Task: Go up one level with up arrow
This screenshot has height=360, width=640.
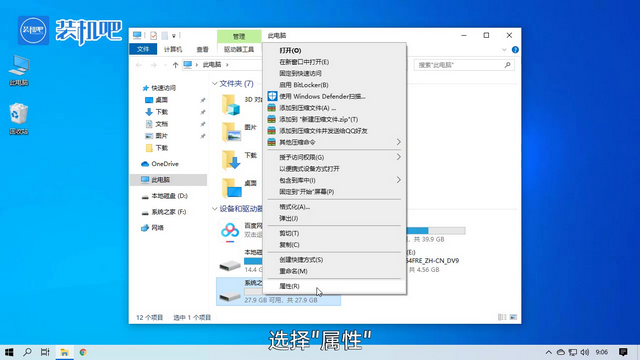Action: 175,65
